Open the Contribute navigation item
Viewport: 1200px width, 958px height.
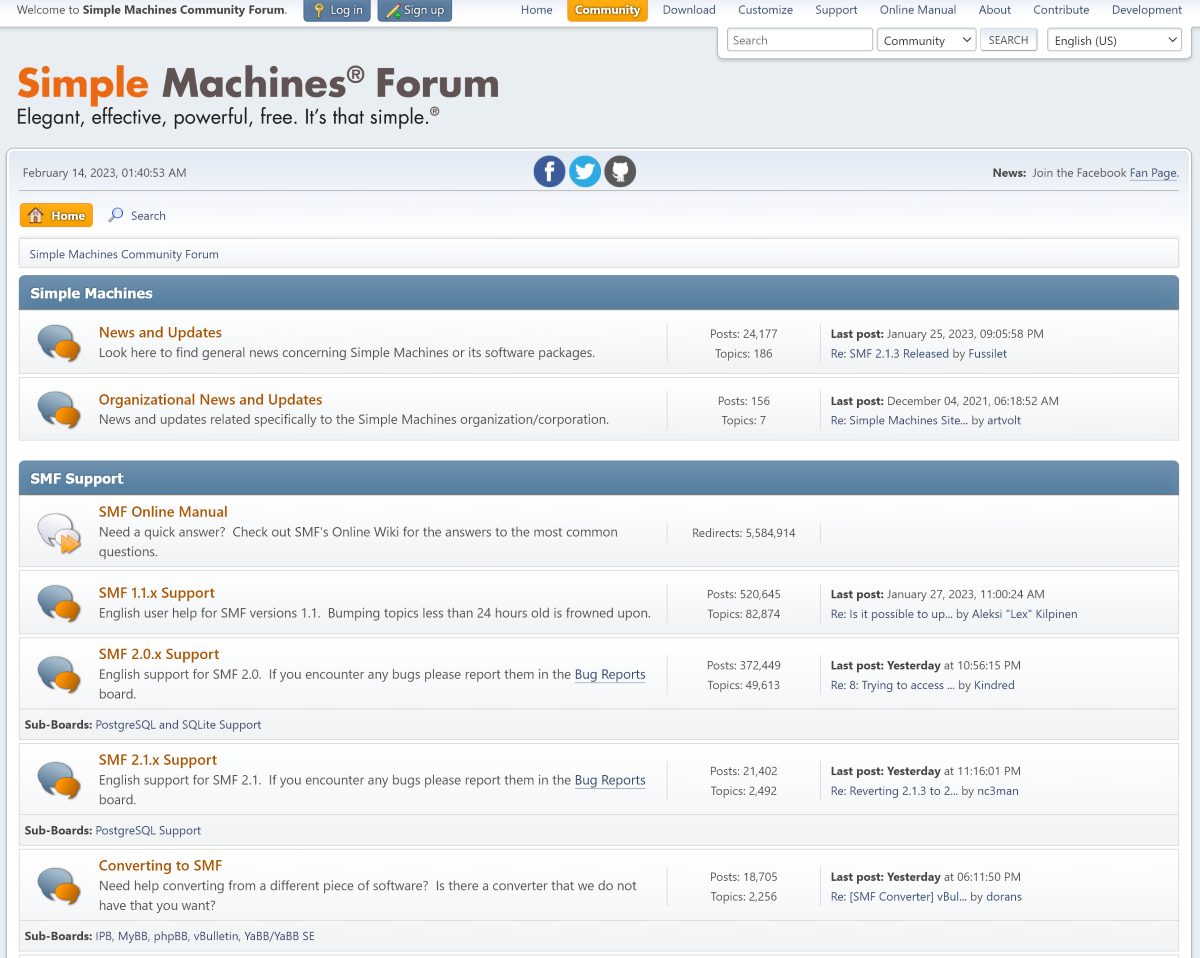coord(1061,10)
